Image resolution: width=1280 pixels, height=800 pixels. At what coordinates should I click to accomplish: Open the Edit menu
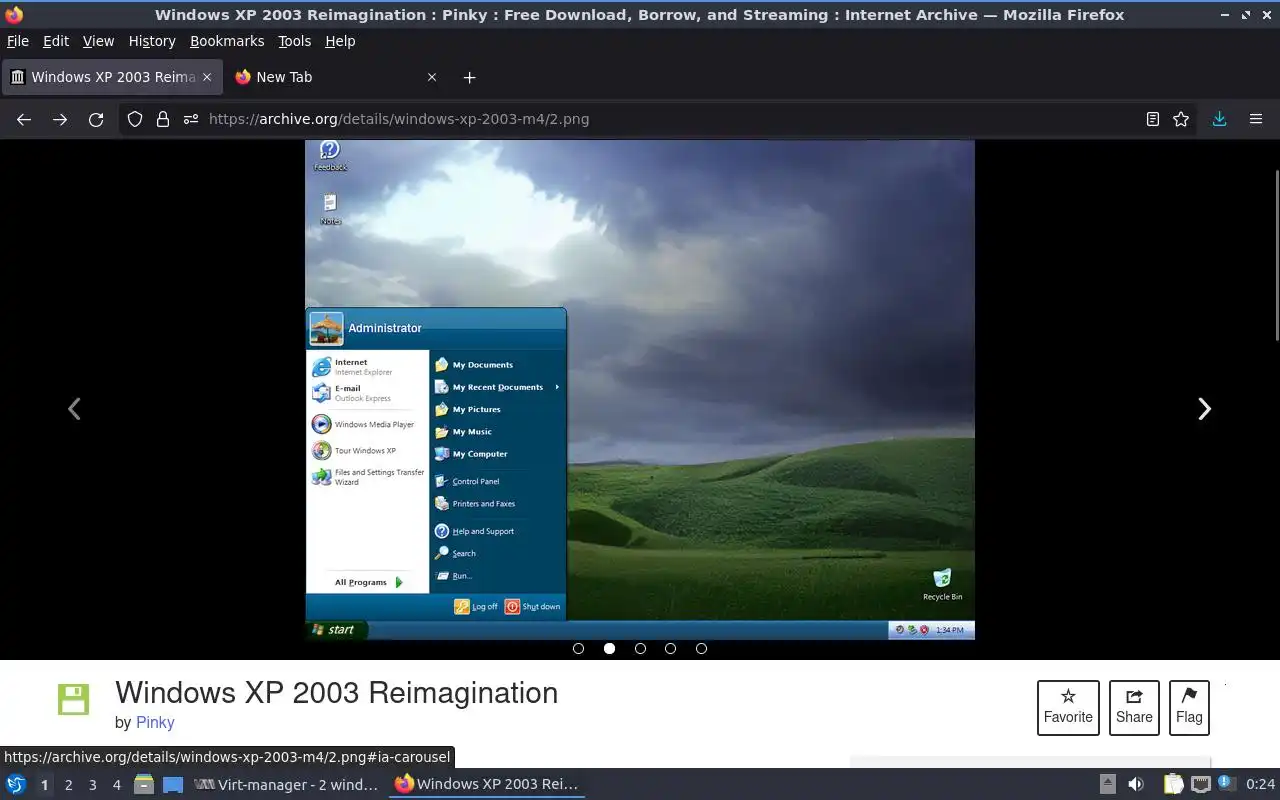(56, 41)
